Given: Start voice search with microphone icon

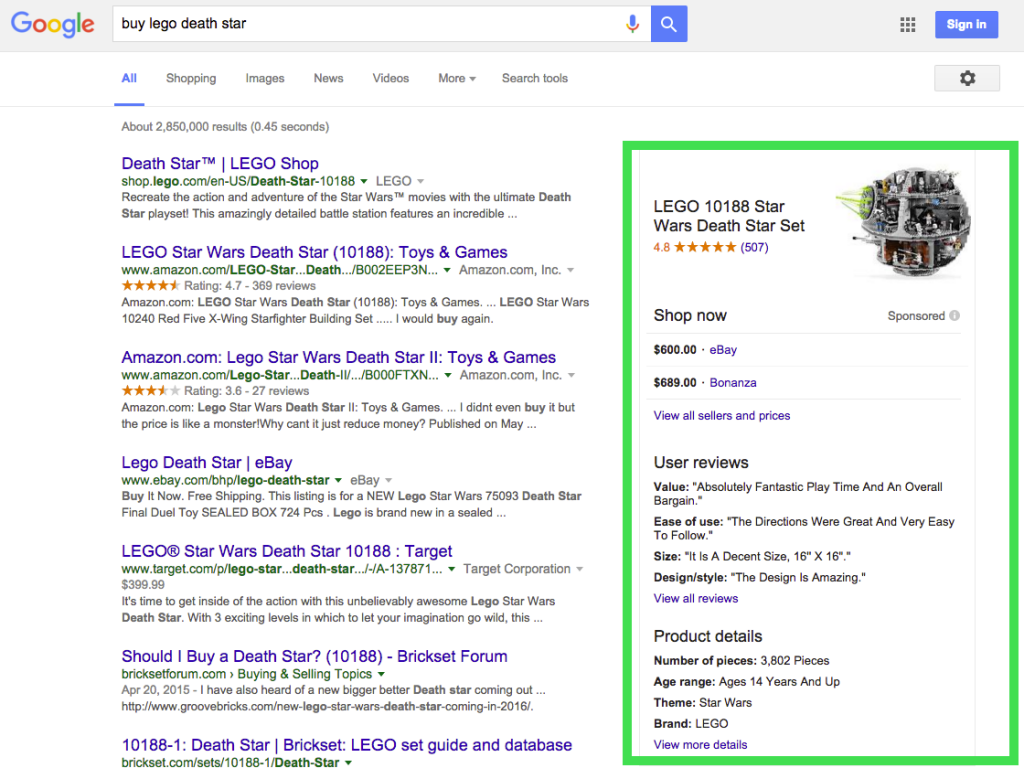Looking at the screenshot, I should [x=632, y=24].
